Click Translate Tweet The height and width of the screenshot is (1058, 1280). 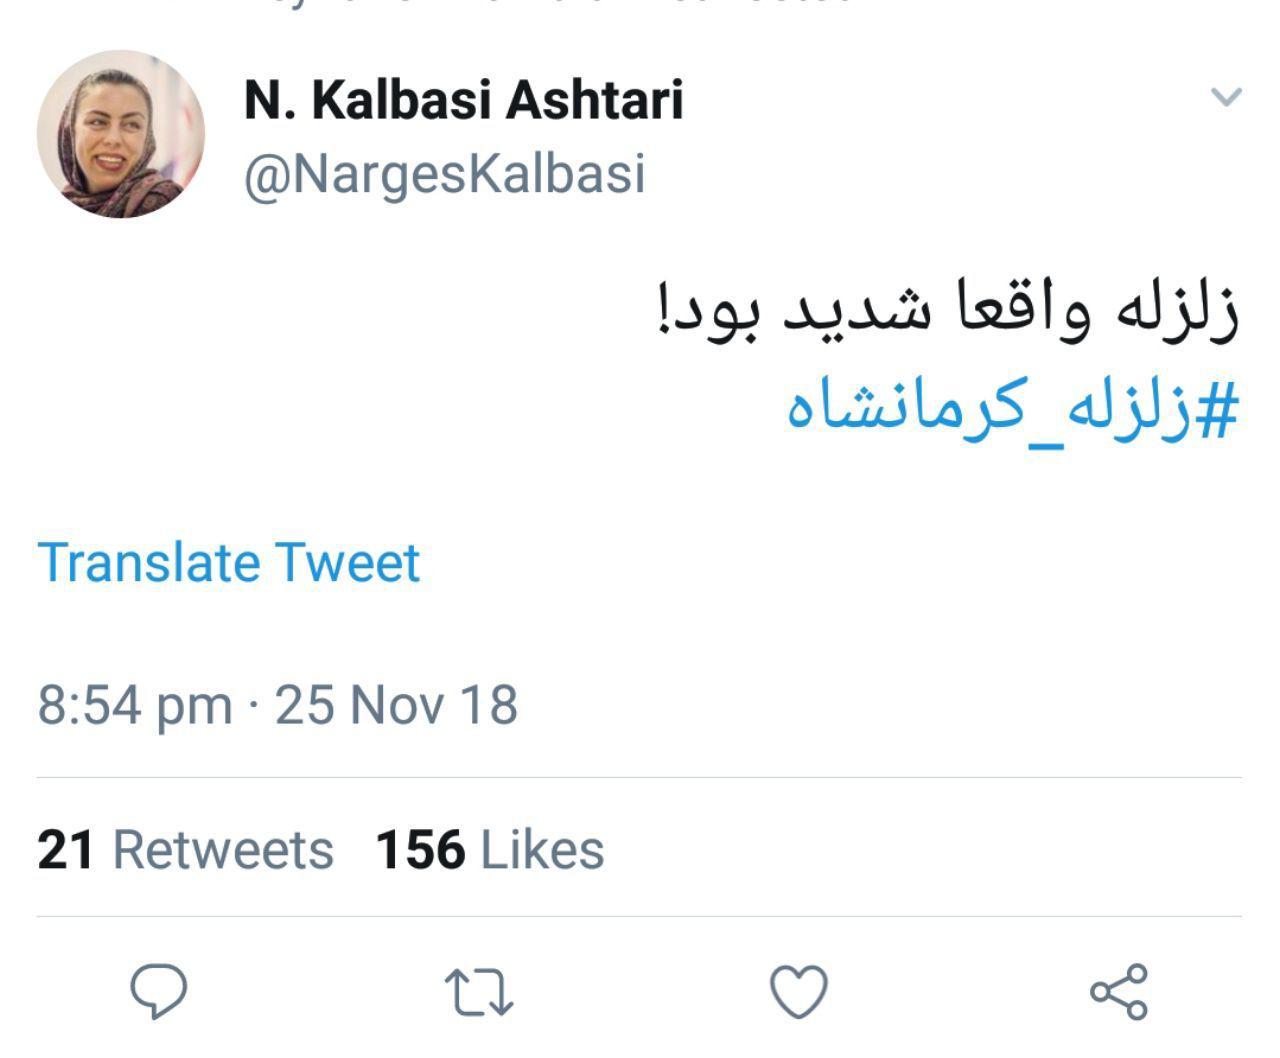click(228, 562)
